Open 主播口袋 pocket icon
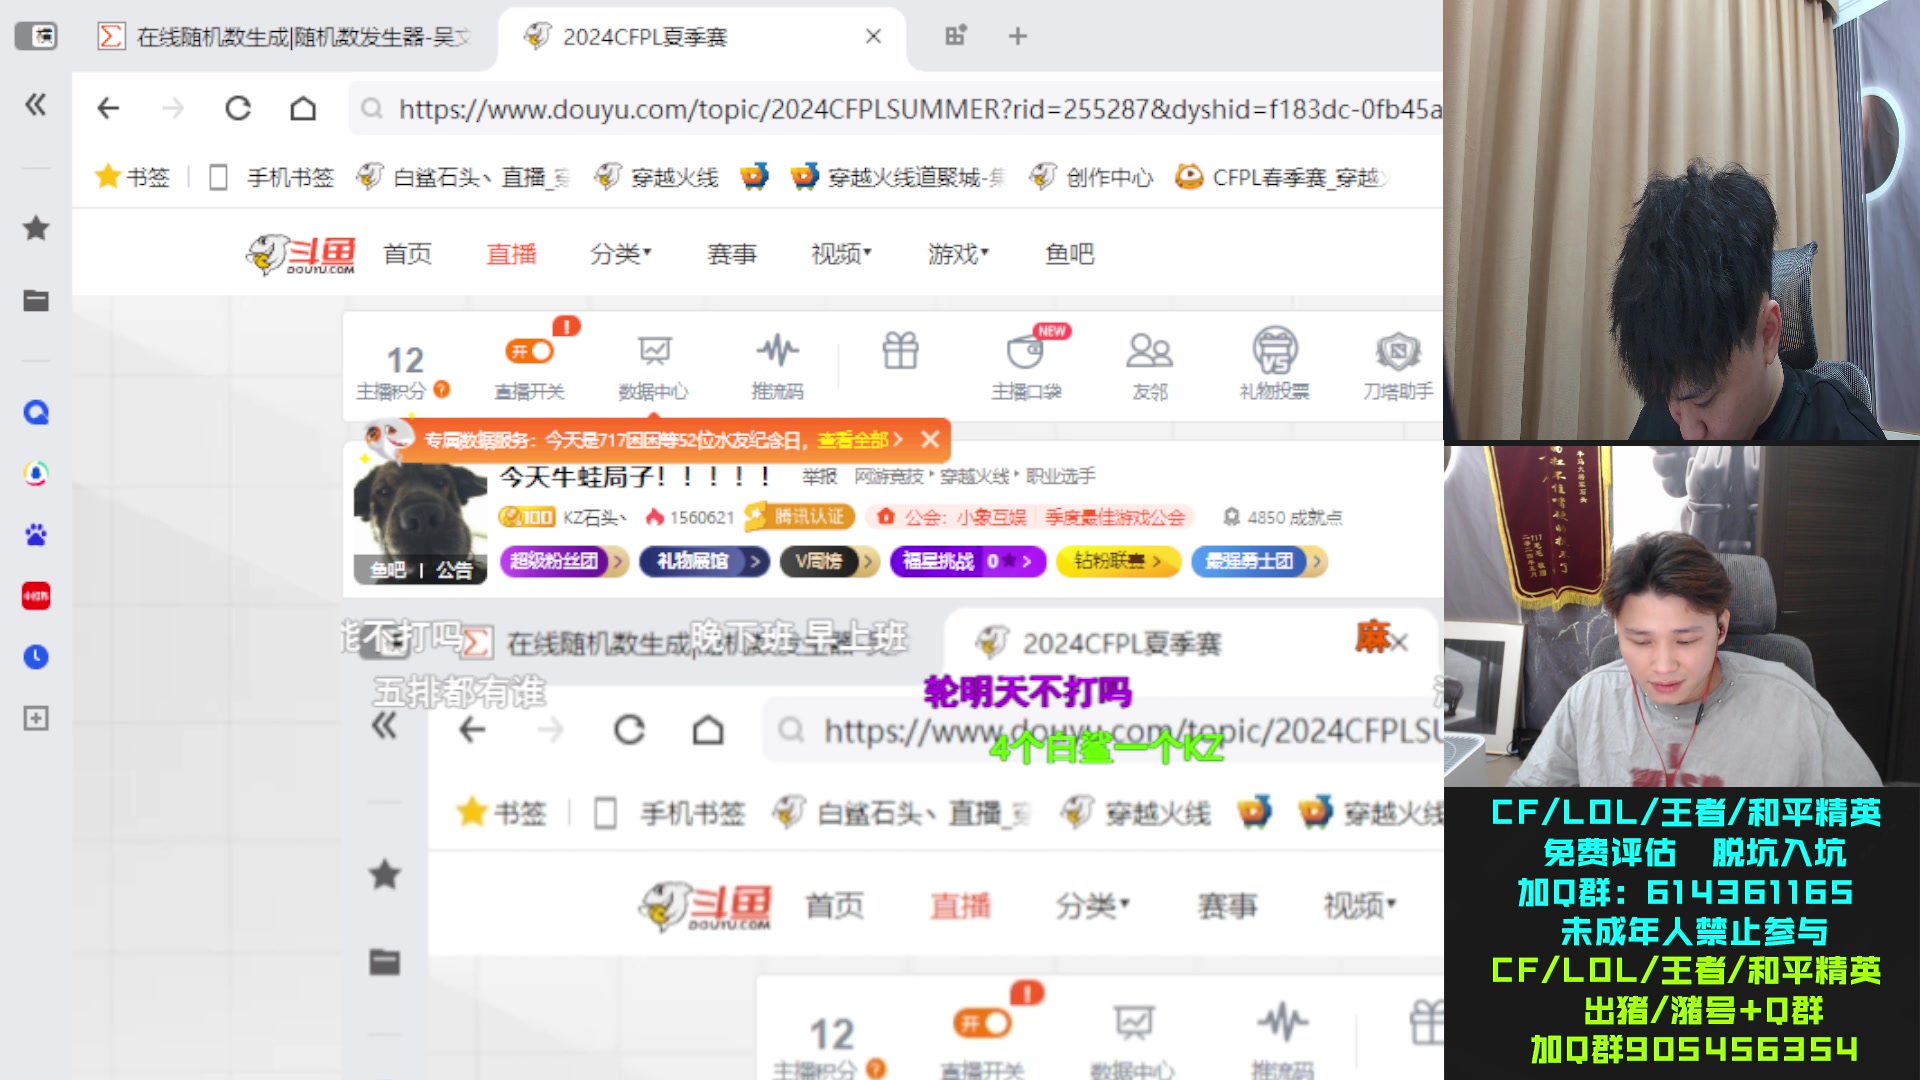Viewport: 1920px width, 1080px height. (1026, 365)
